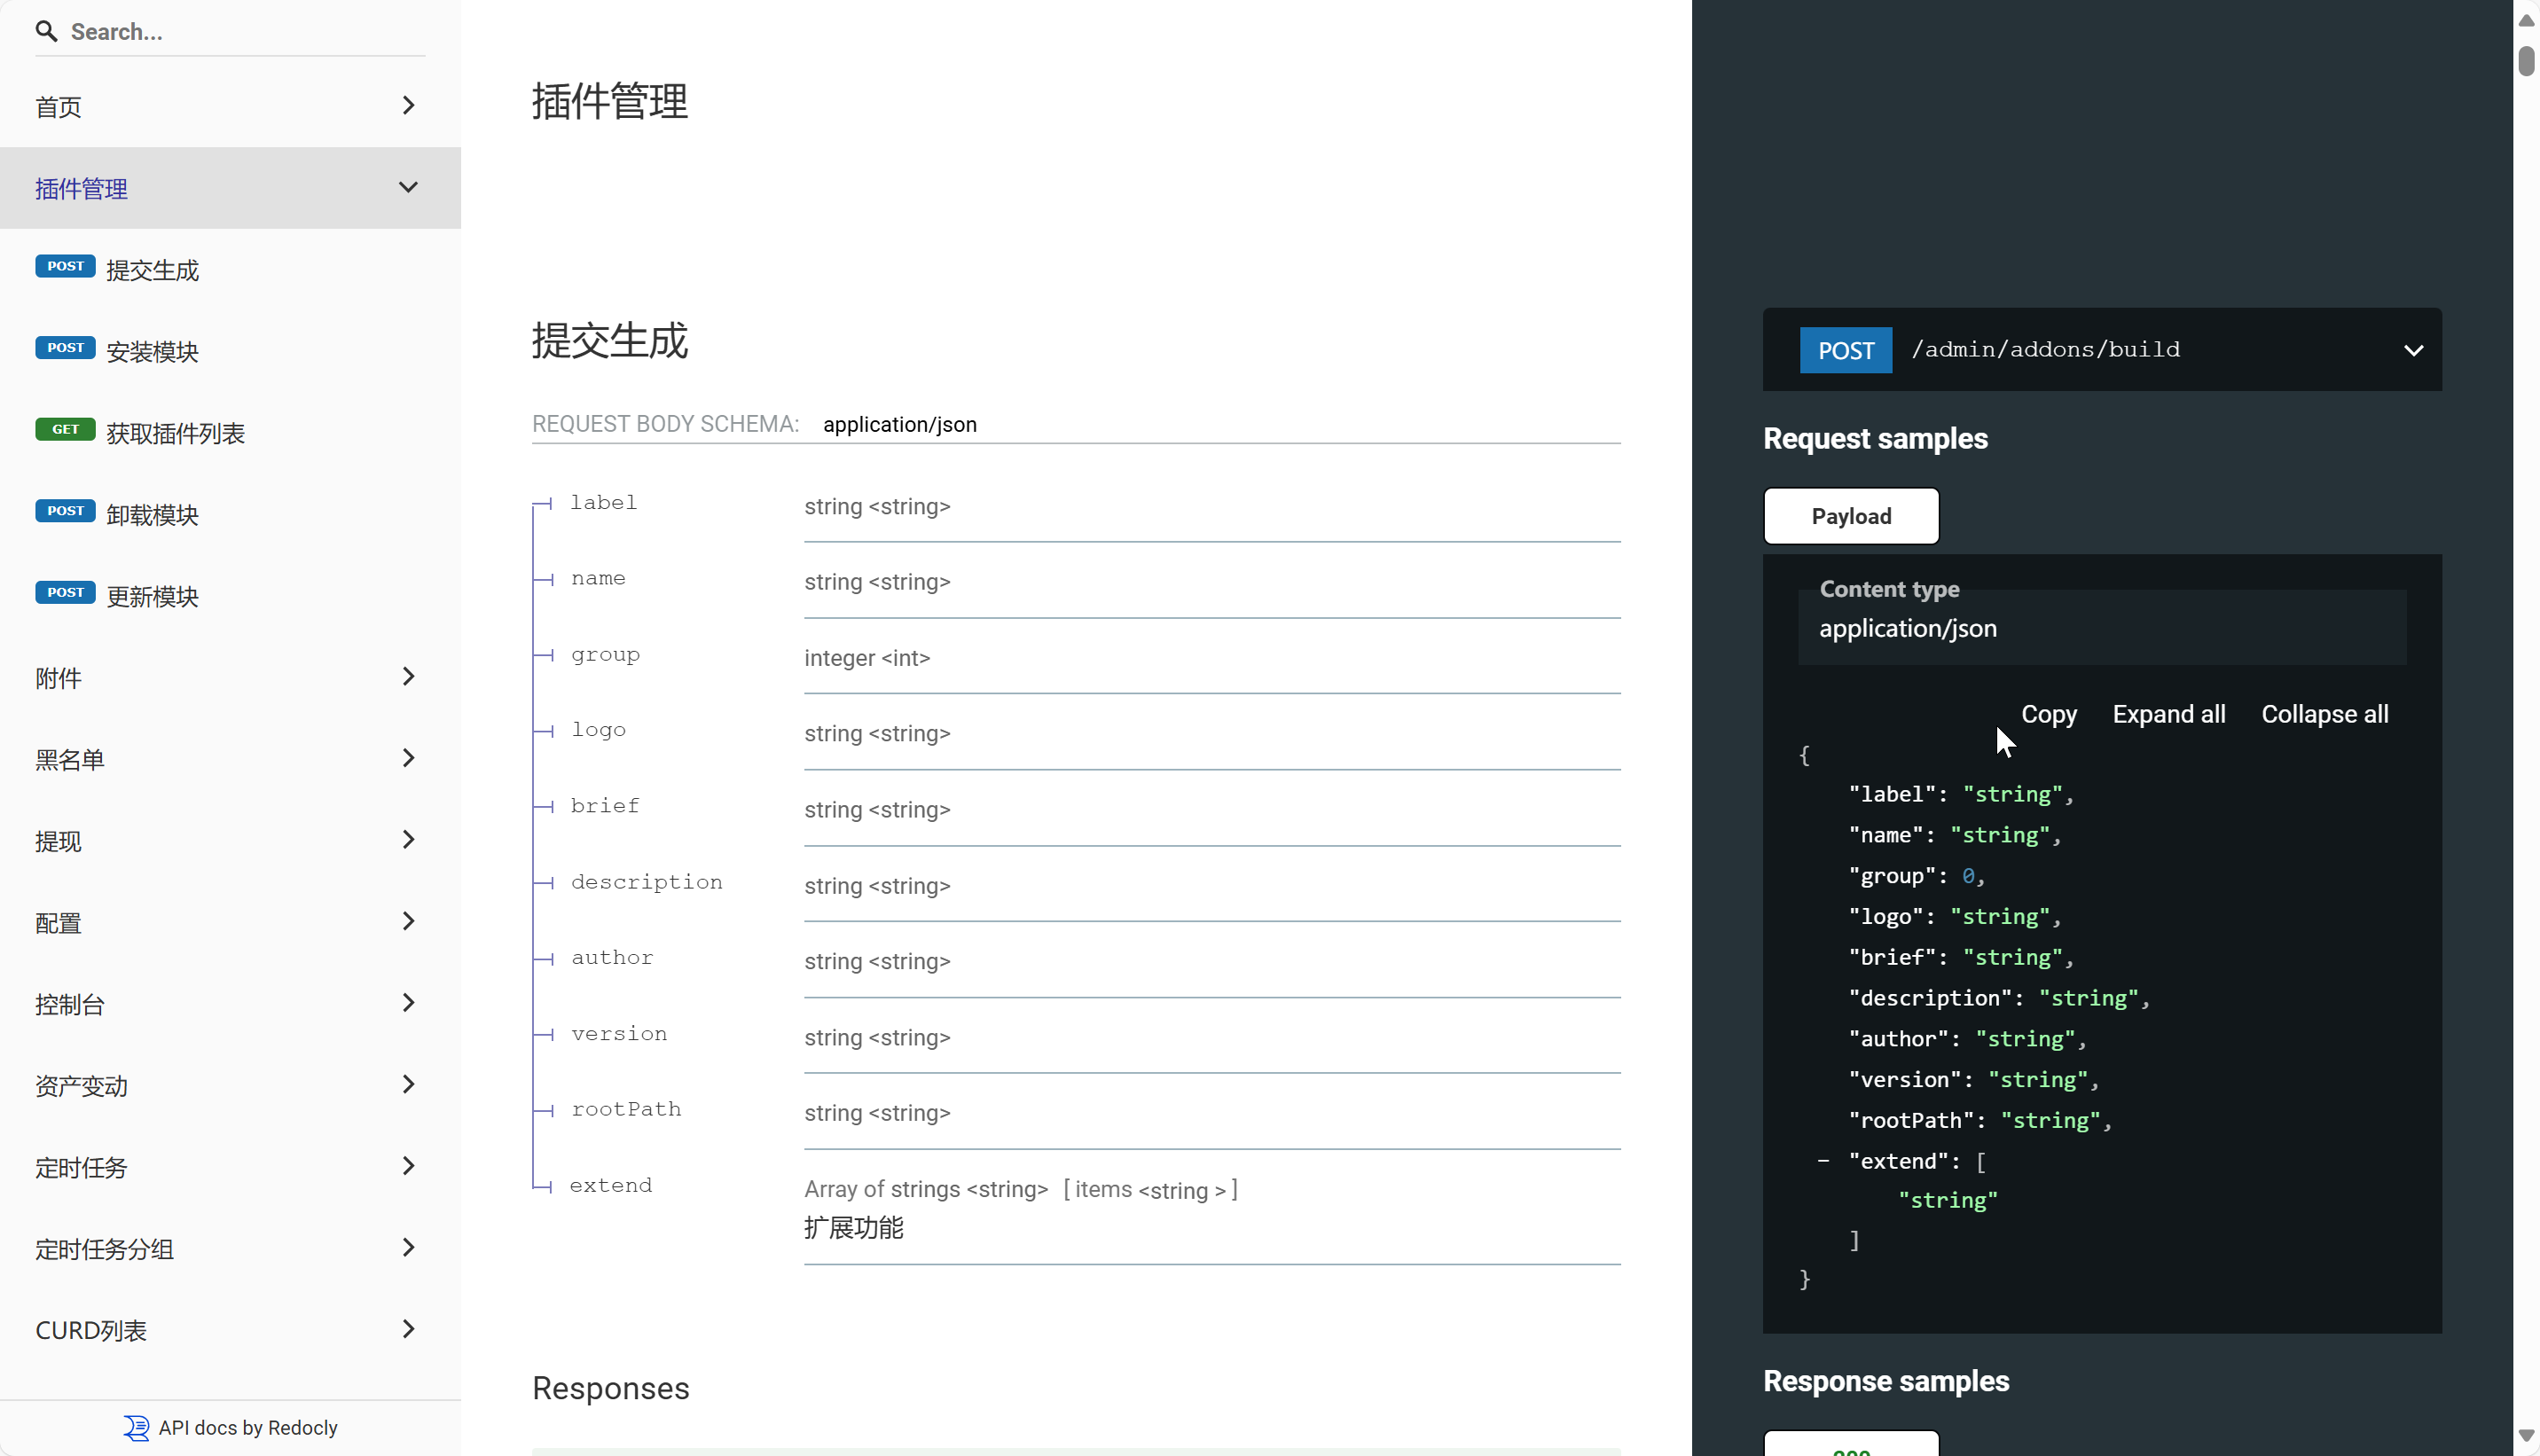This screenshot has width=2540, height=1456.
Task: Click the search magnifier icon
Action: point(46,31)
